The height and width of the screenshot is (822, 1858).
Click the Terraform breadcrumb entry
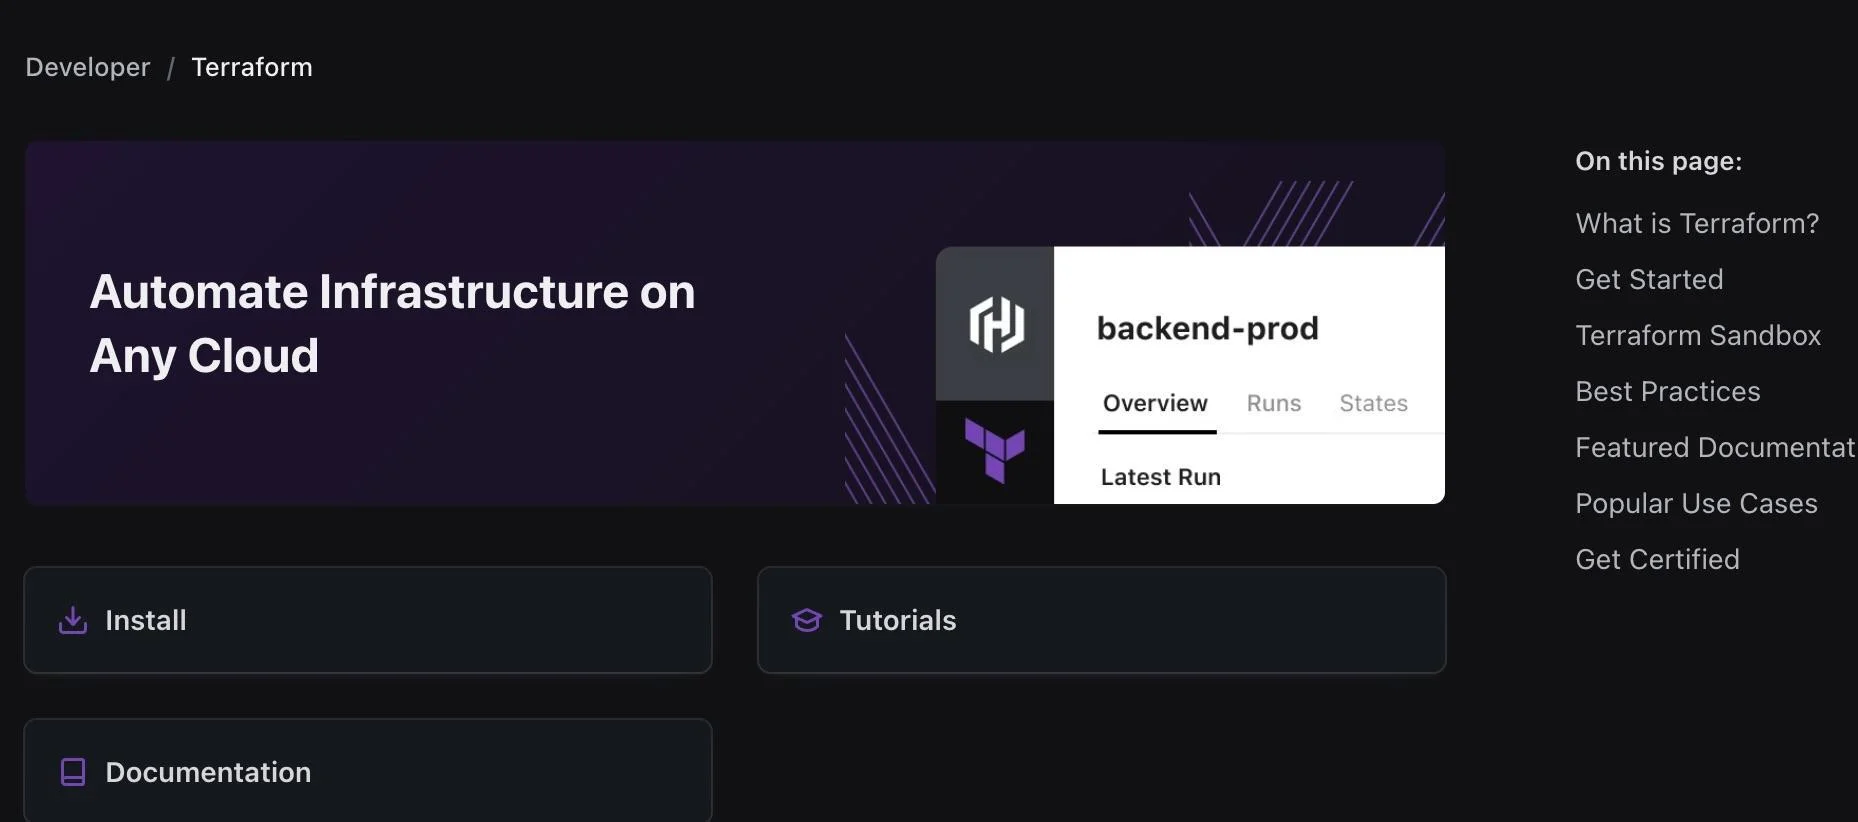tap(251, 66)
